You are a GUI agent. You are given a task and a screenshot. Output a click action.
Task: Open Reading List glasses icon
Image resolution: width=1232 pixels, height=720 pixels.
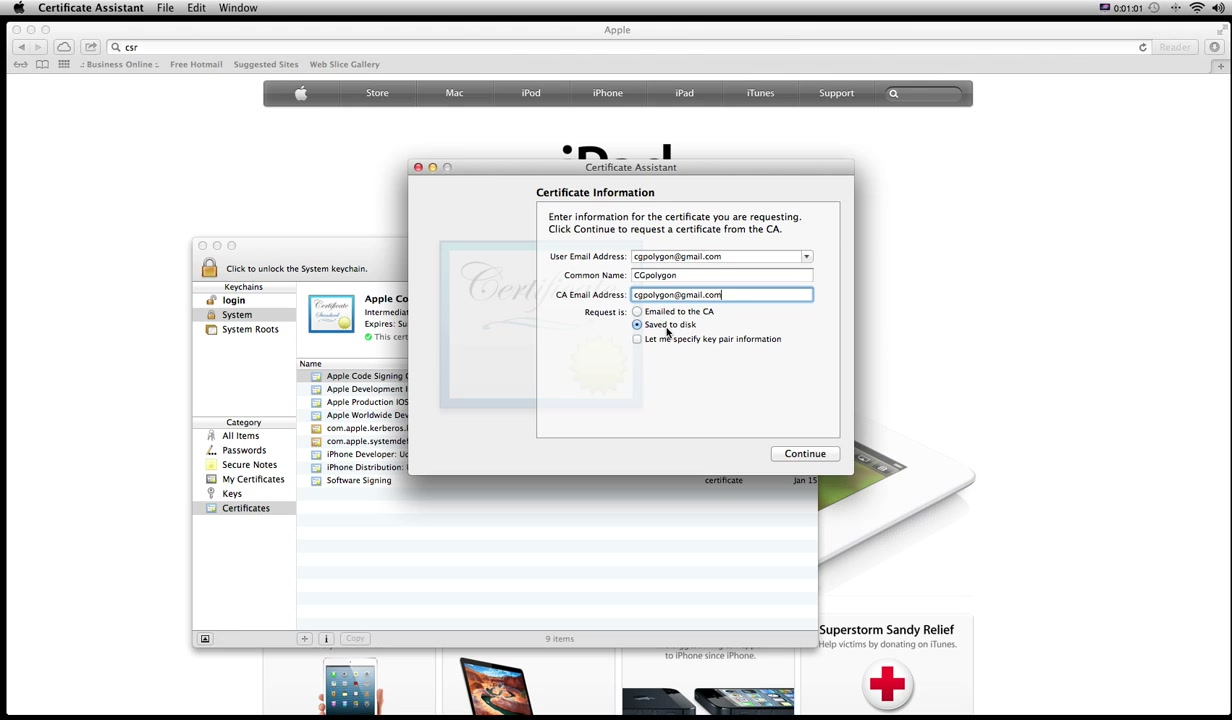20,64
